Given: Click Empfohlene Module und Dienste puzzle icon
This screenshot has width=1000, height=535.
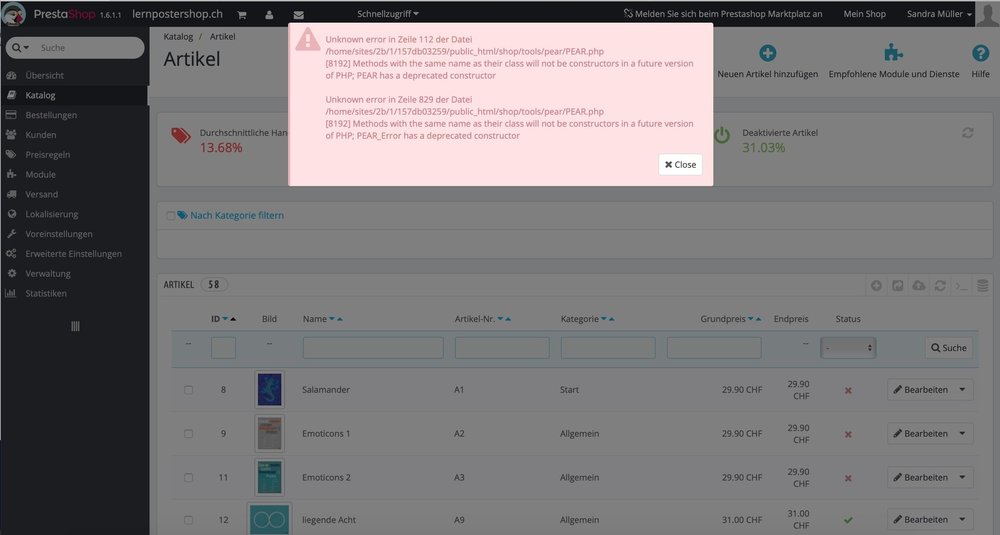Looking at the screenshot, I should 893,53.
